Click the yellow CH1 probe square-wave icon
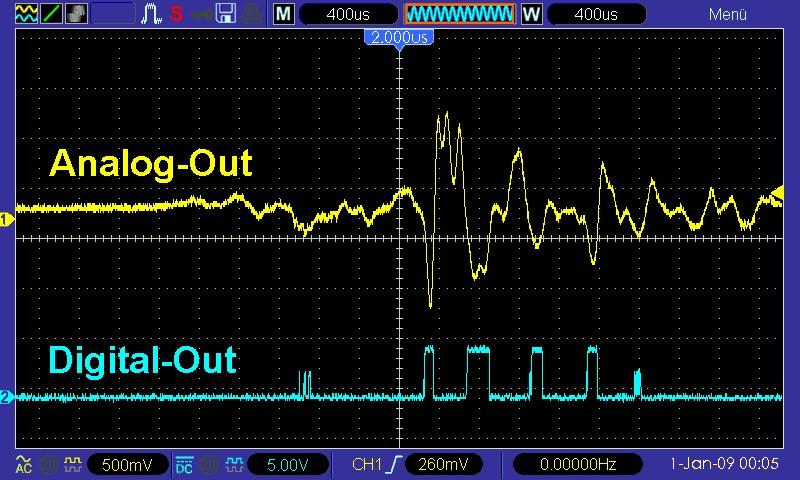This screenshot has width=800, height=480. point(72,464)
